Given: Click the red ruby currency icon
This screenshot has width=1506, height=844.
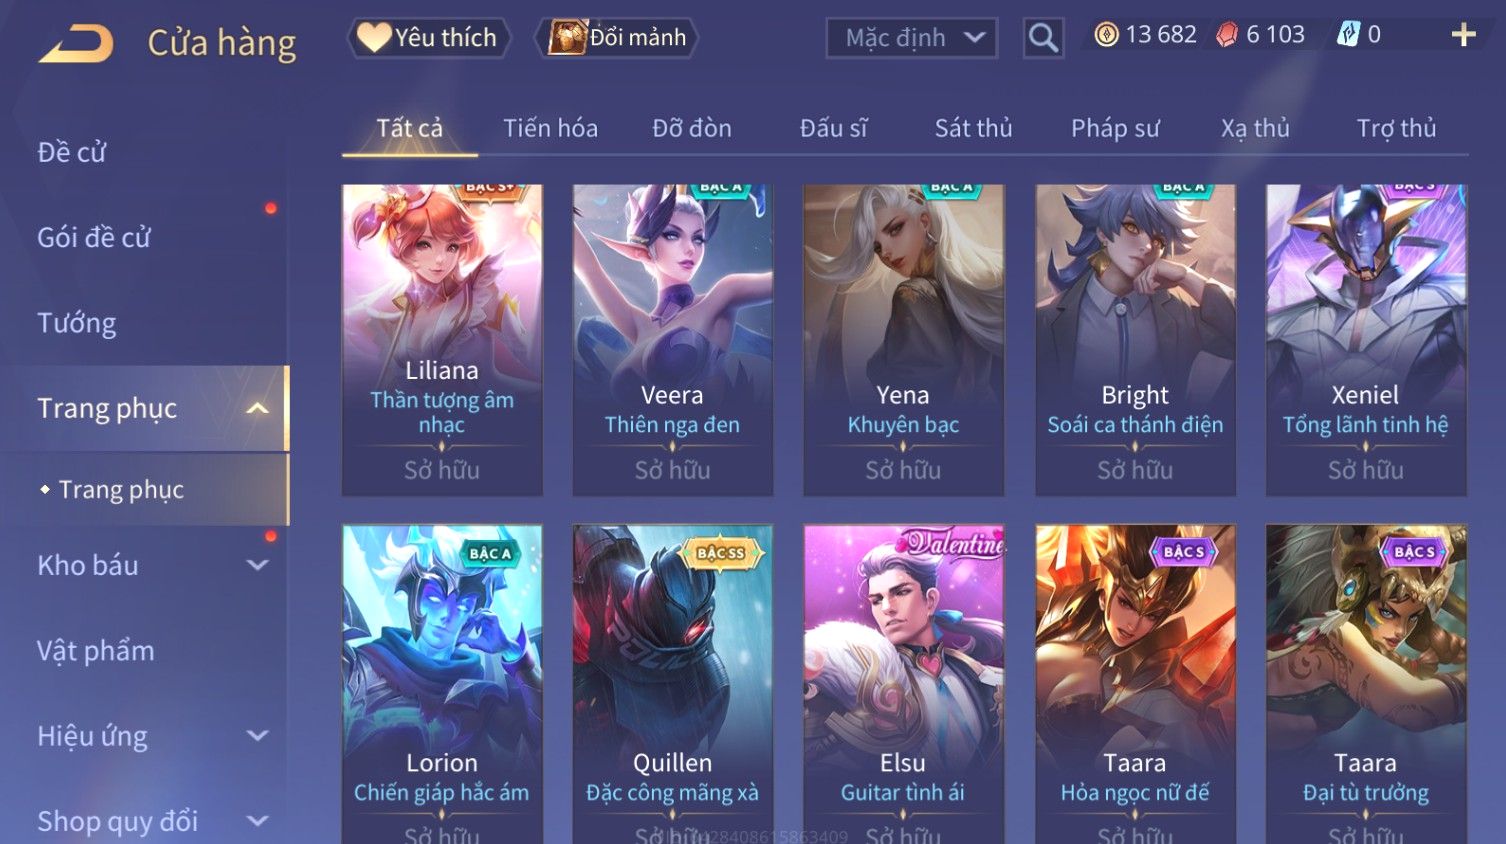Looking at the screenshot, I should pos(1226,35).
